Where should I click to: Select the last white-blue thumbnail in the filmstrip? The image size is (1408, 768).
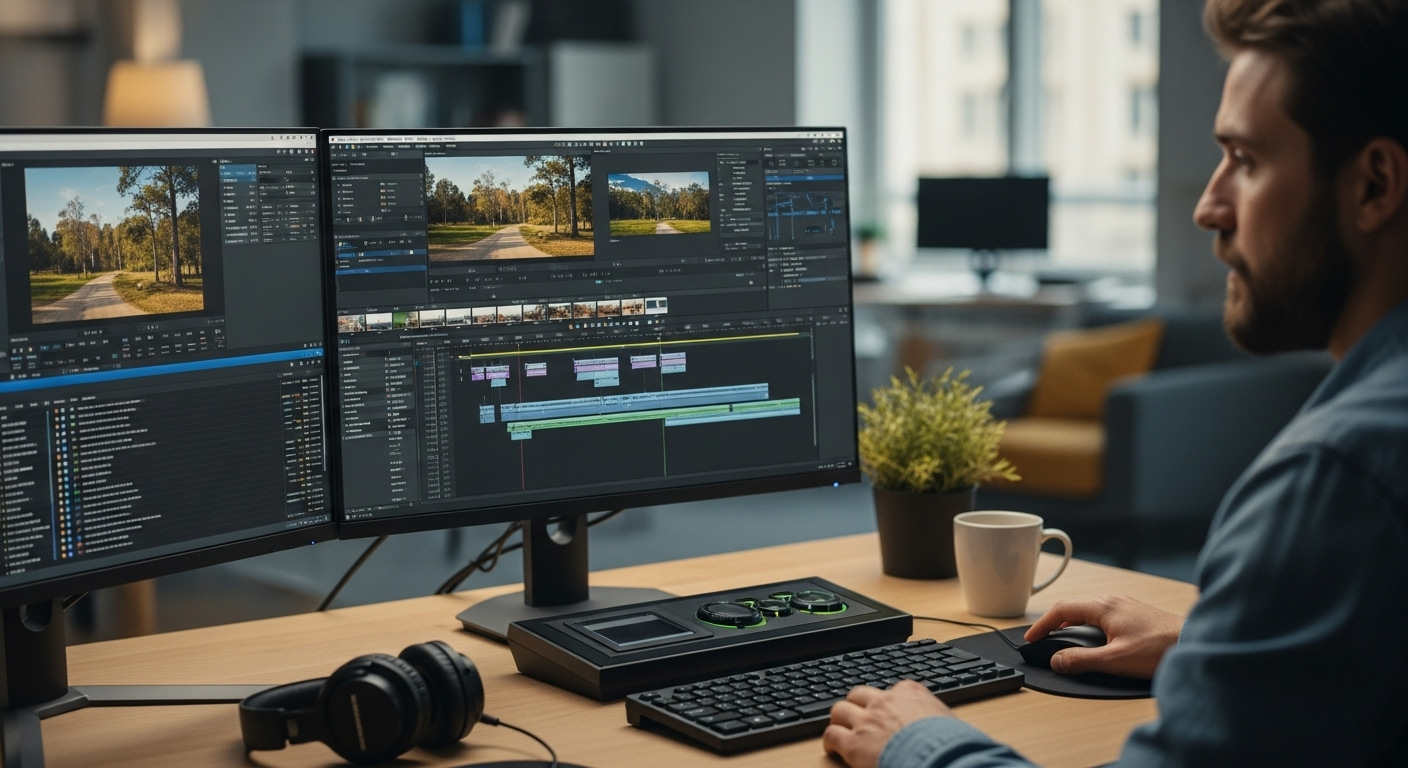(656, 305)
